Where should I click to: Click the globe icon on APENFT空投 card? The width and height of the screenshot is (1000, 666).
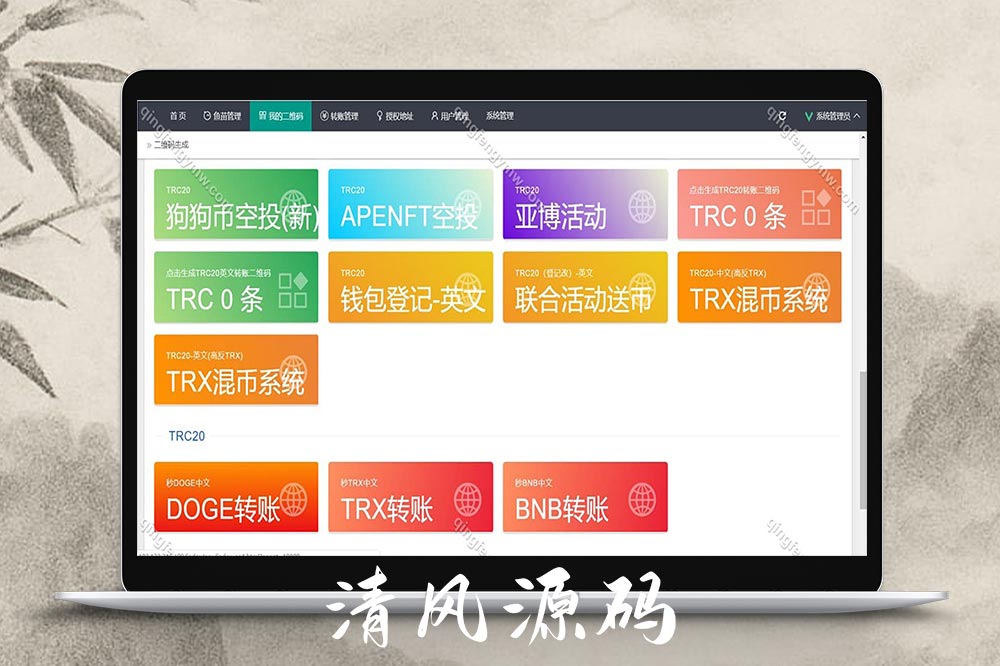pyautogui.click(x=467, y=204)
